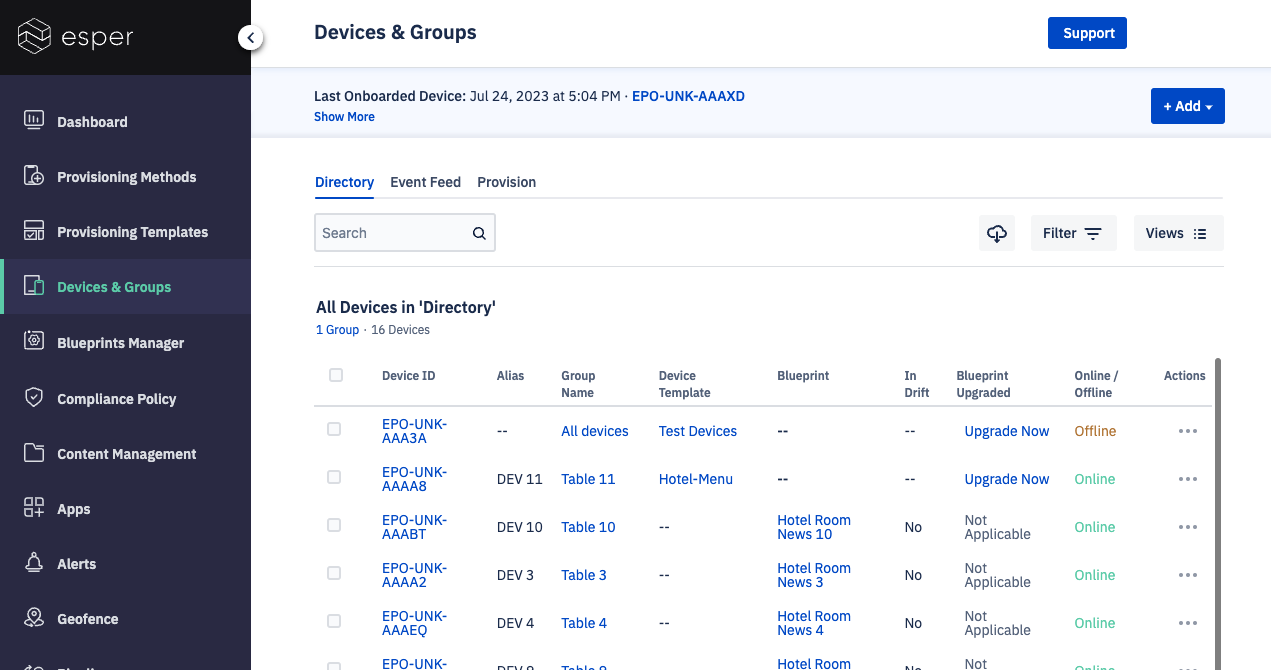This screenshot has width=1271, height=670.
Task: Click the Dashboard sidebar icon
Action: click(34, 121)
